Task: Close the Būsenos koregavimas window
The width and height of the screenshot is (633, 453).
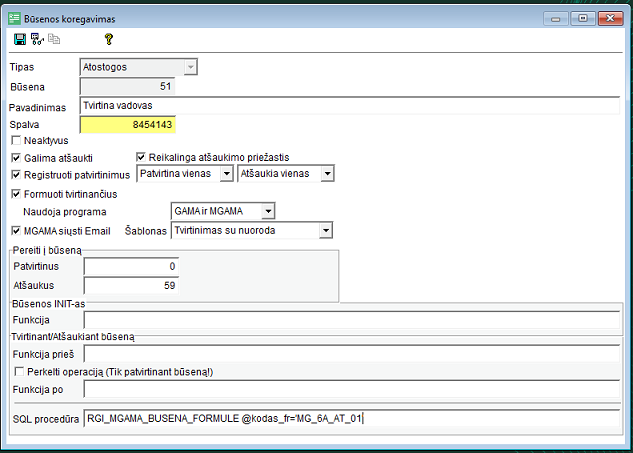Action: (608, 18)
